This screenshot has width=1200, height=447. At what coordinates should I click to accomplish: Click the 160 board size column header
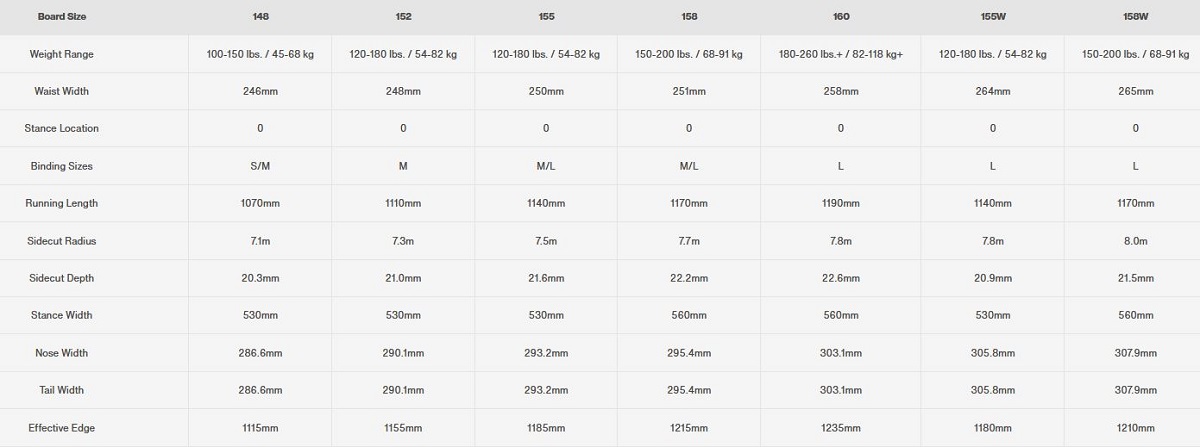click(x=841, y=17)
